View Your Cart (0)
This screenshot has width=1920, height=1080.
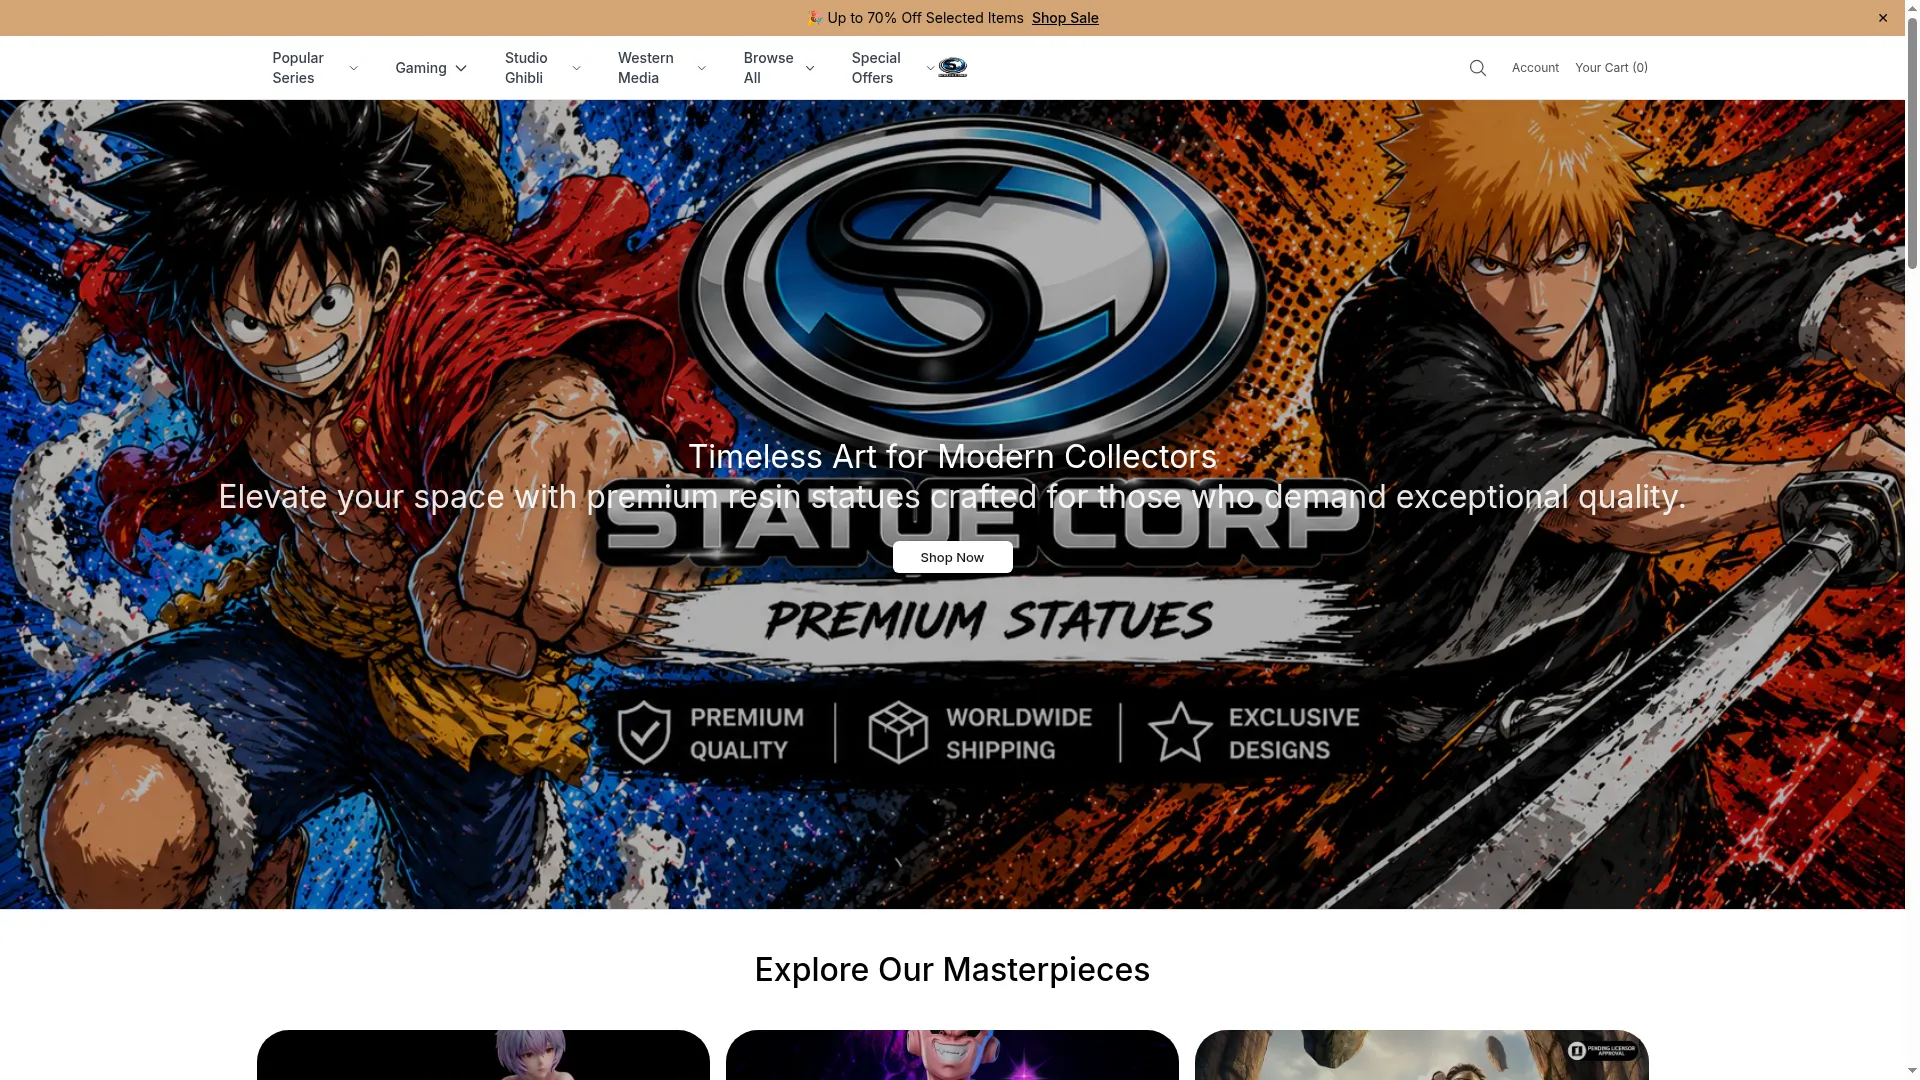click(1611, 68)
